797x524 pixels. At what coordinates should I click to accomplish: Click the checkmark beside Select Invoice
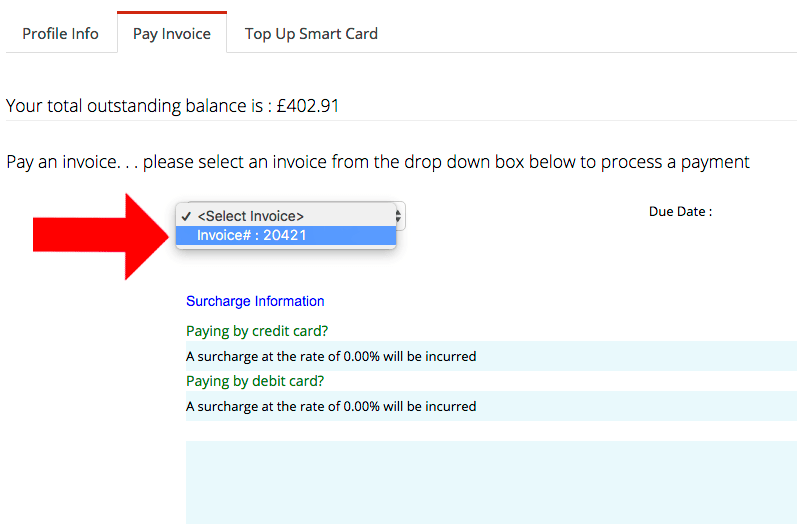pyautogui.click(x=186, y=216)
